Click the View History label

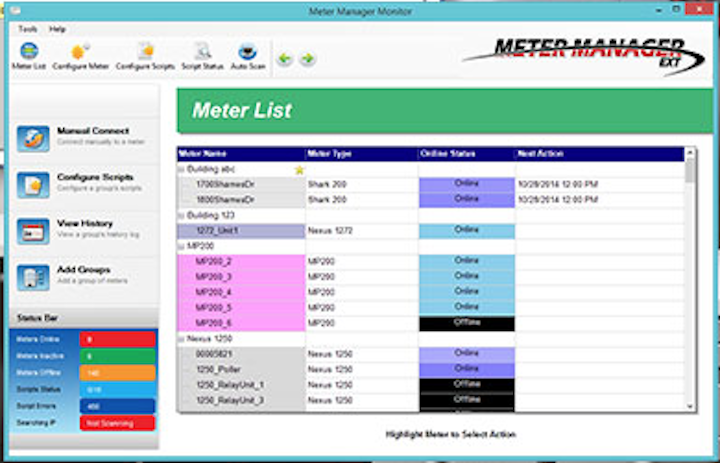85,223
